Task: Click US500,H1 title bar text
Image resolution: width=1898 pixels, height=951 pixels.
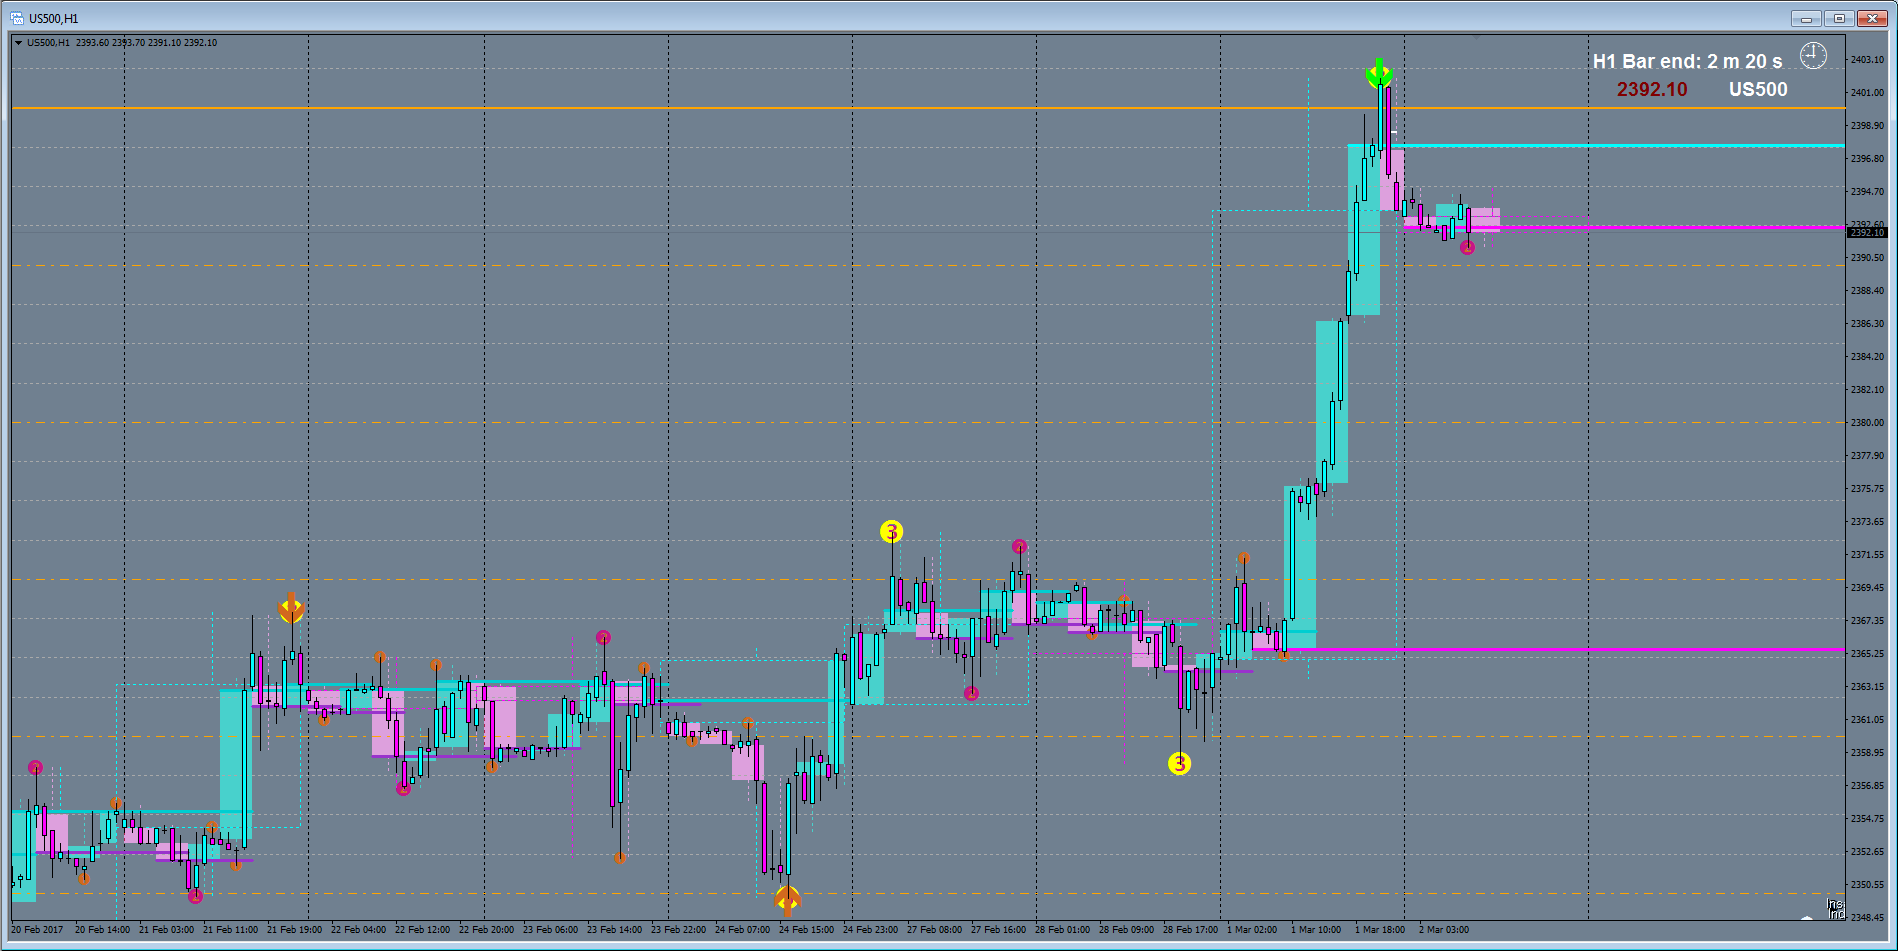Action: pyautogui.click(x=54, y=19)
